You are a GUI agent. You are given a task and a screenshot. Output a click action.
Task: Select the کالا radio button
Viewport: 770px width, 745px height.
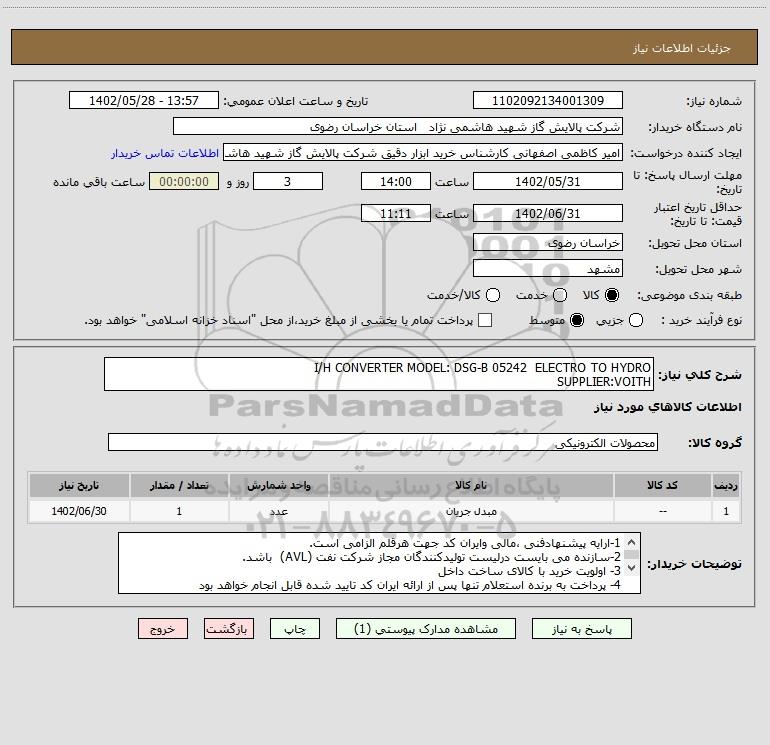click(612, 295)
